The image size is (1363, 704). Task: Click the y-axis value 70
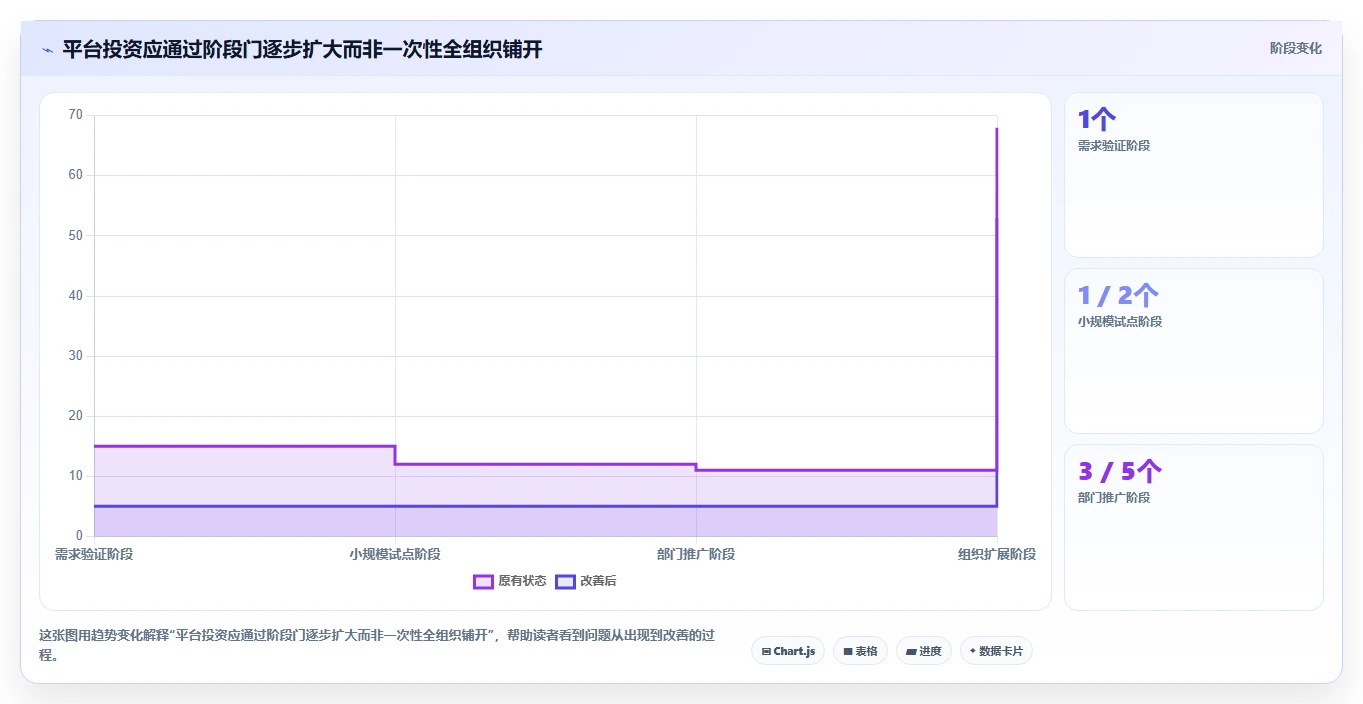(x=75, y=115)
